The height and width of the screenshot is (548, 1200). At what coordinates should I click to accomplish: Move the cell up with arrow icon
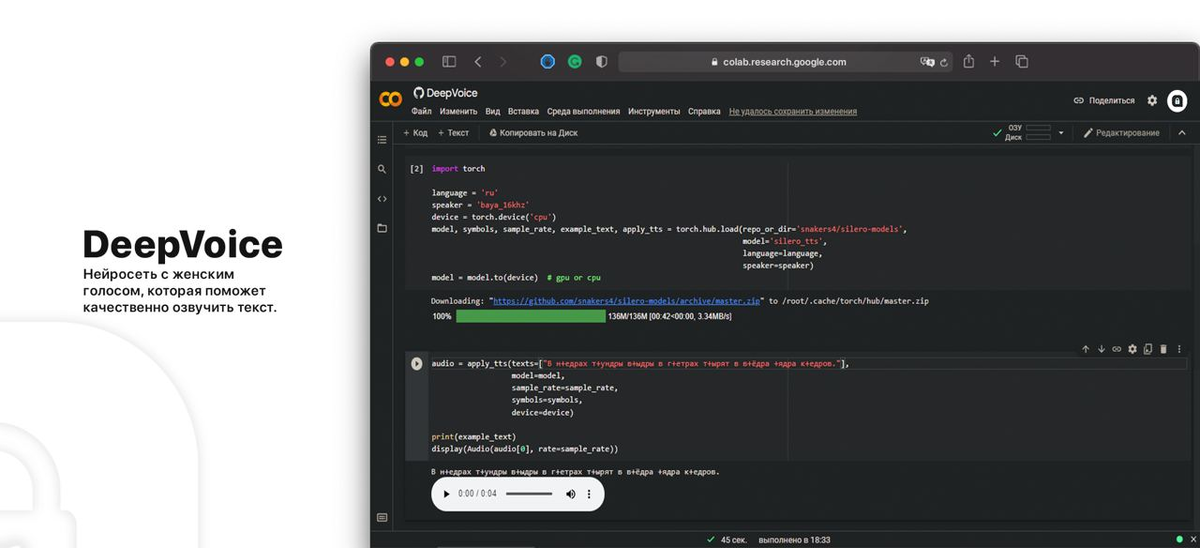coord(1086,349)
